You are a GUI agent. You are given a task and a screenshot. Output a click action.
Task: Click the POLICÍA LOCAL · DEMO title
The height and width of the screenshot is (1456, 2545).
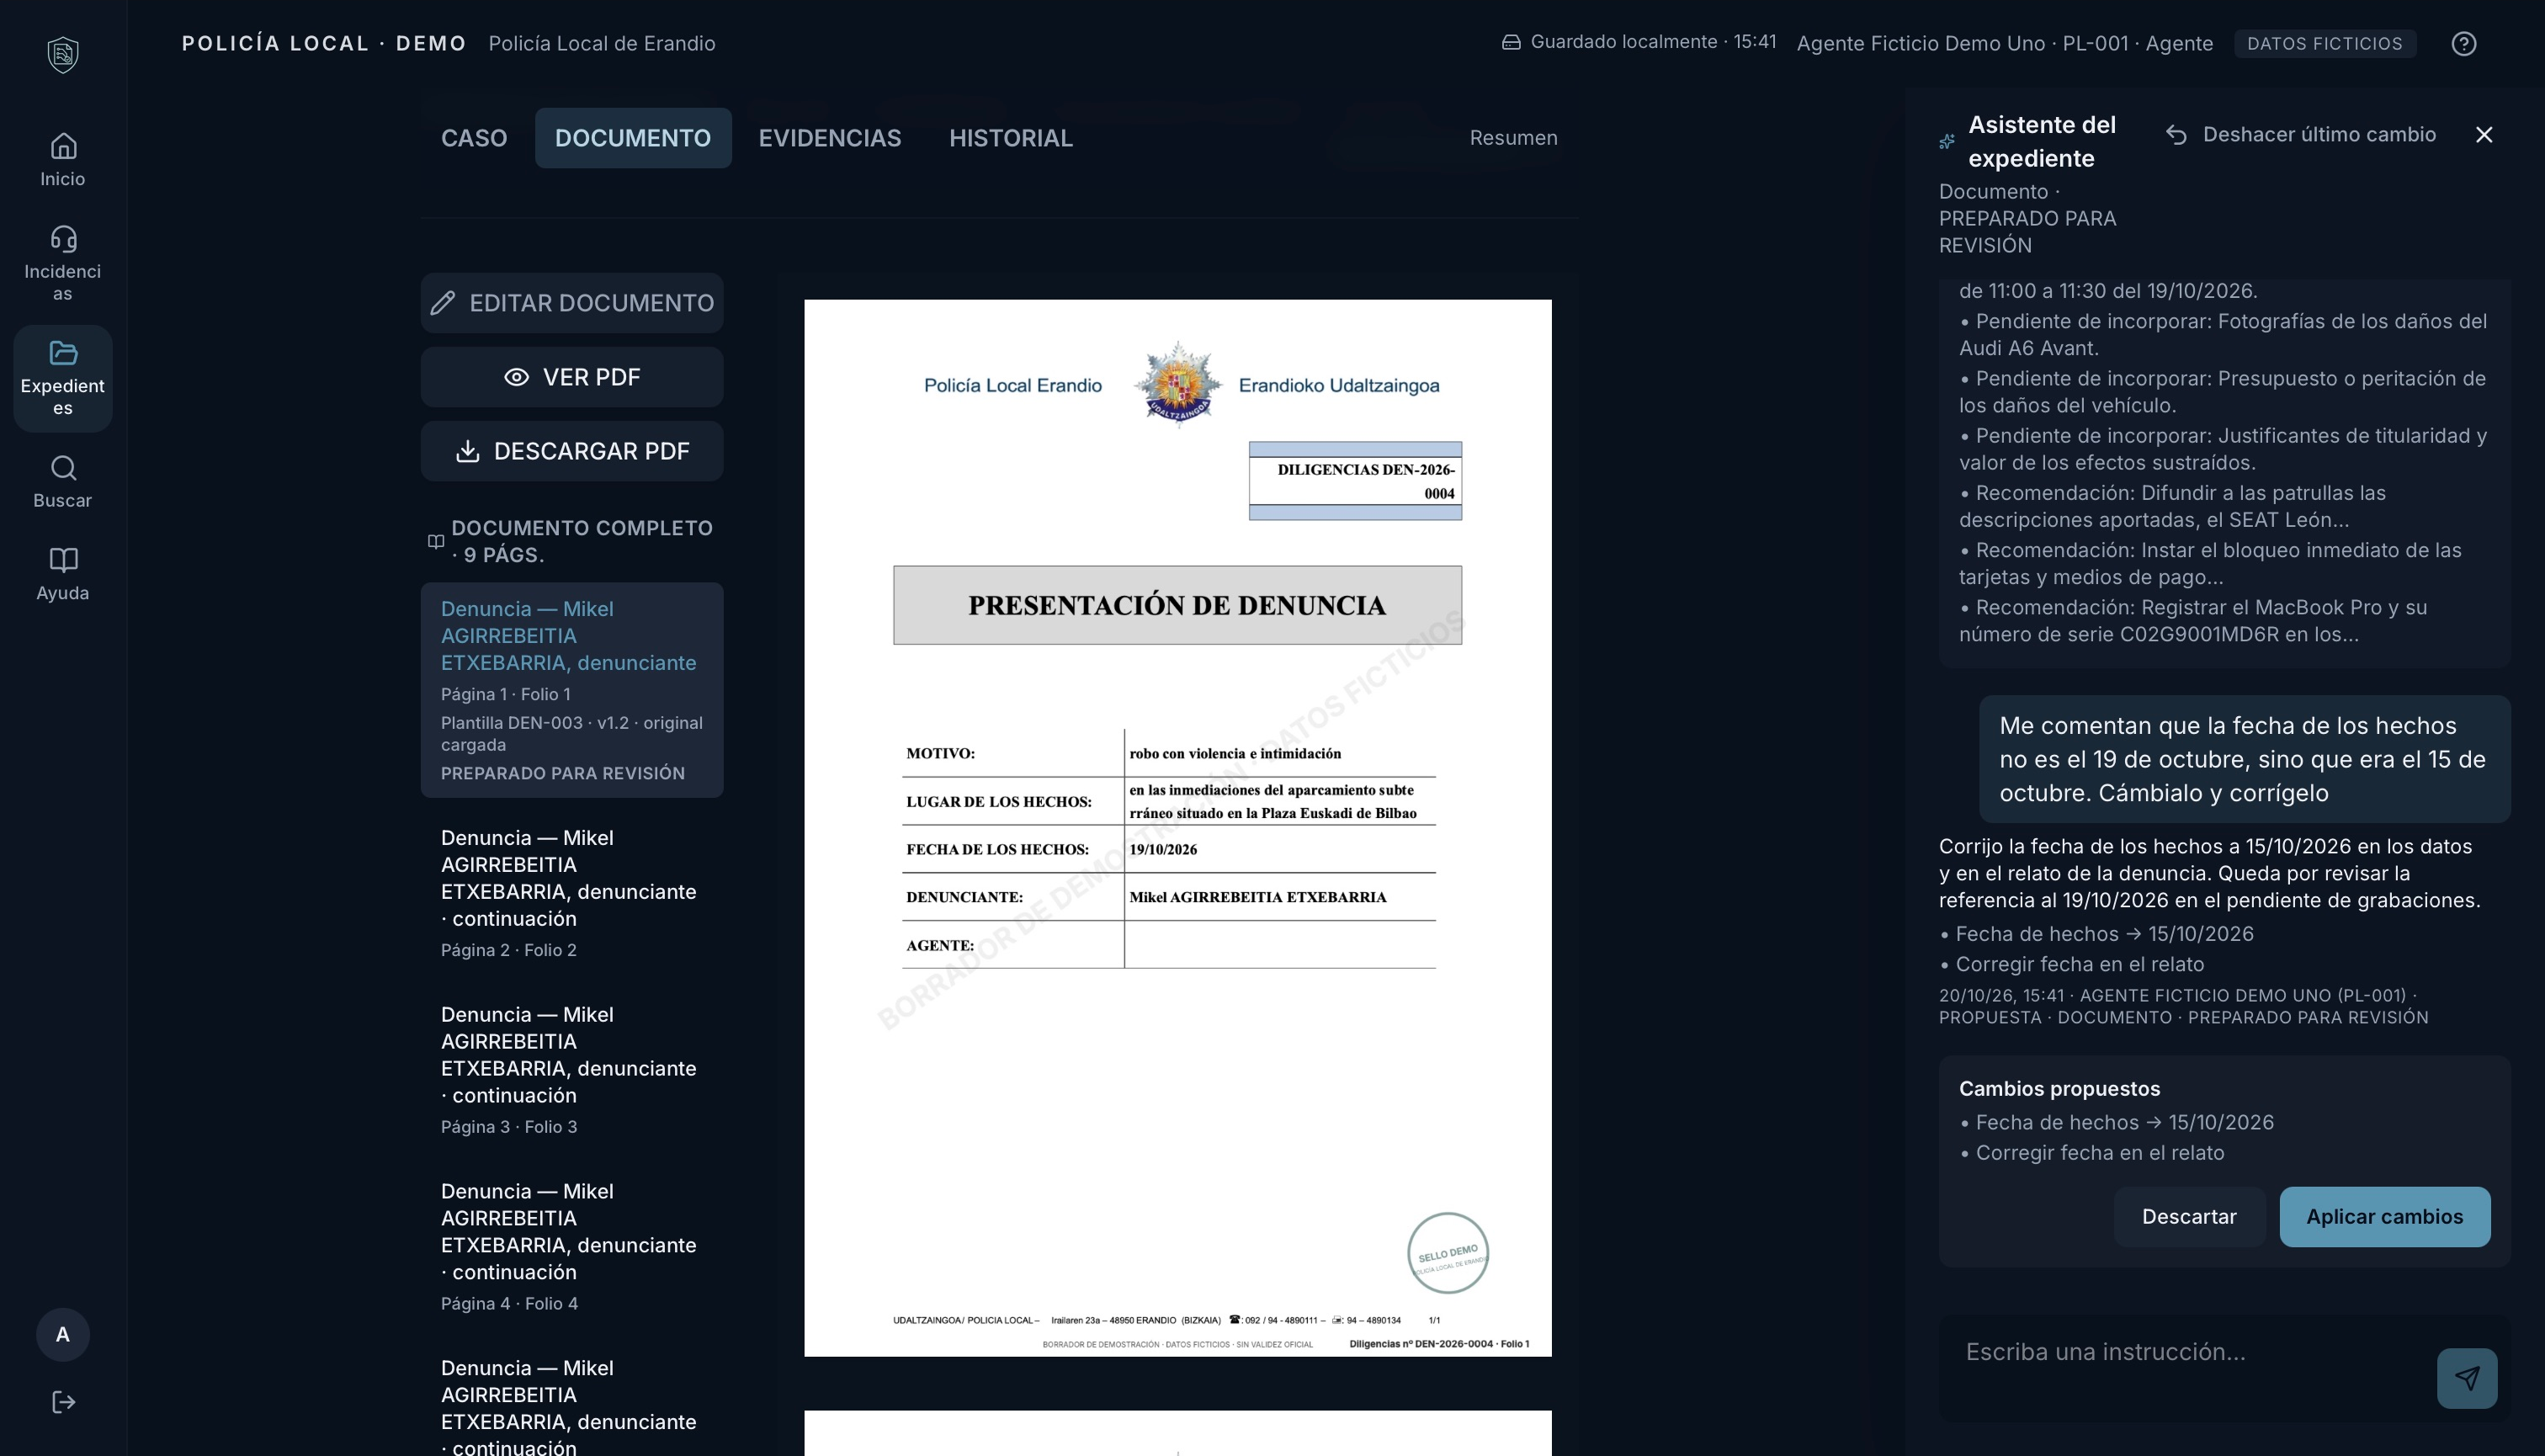click(324, 43)
